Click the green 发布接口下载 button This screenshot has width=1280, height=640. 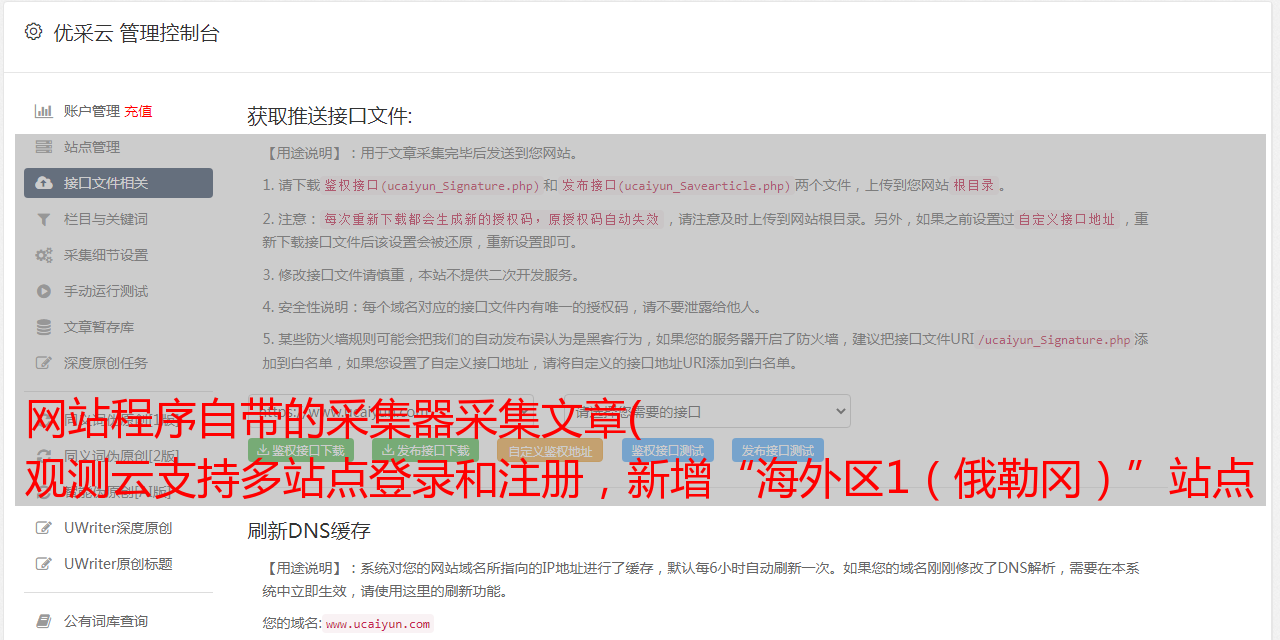(x=425, y=451)
